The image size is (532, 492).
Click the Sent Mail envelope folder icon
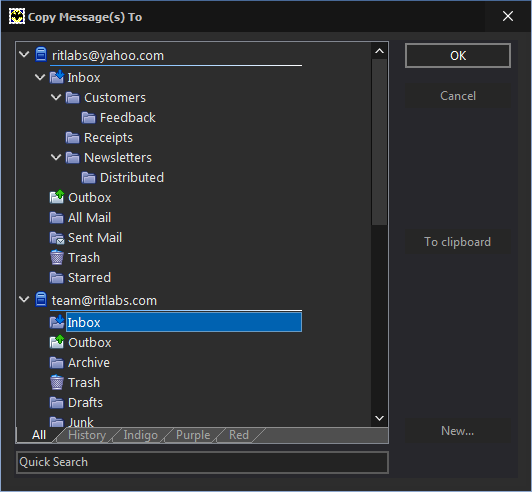56,238
